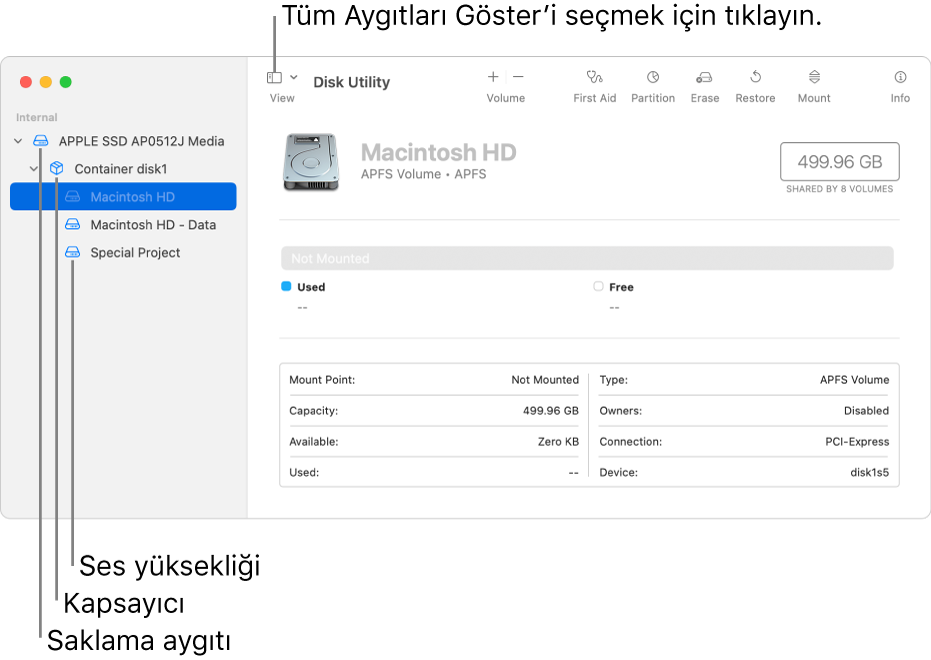Select Container disk1 in sidebar

point(121,169)
